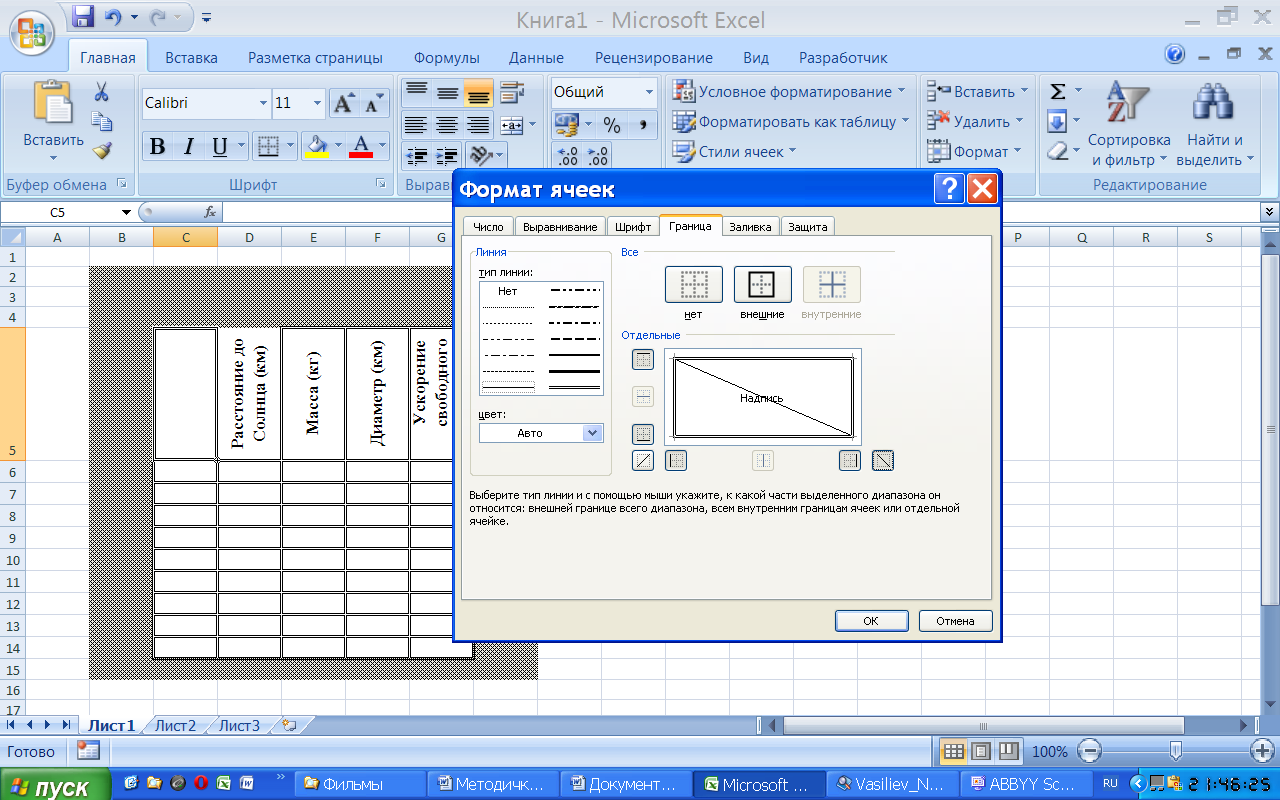Open the Авто line color picker
Image resolution: width=1280 pixels, height=800 pixels.
(541, 433)
